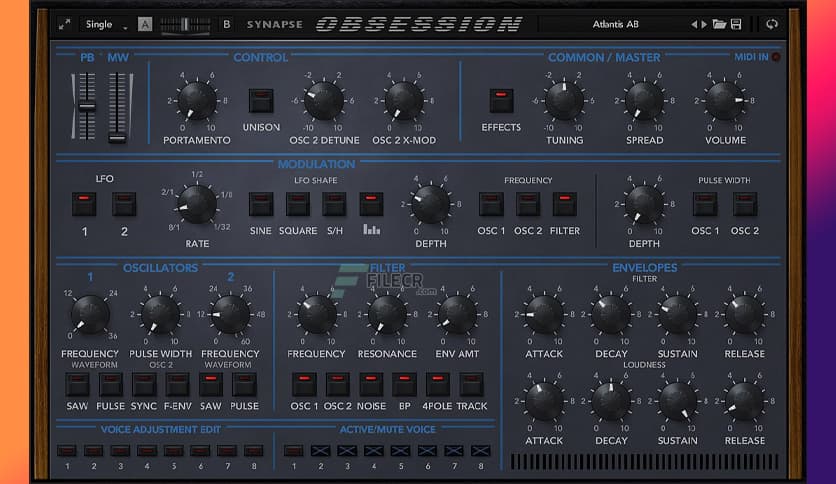Toggle oscillator 2 Pulse waveform

[x=244, y=384]
